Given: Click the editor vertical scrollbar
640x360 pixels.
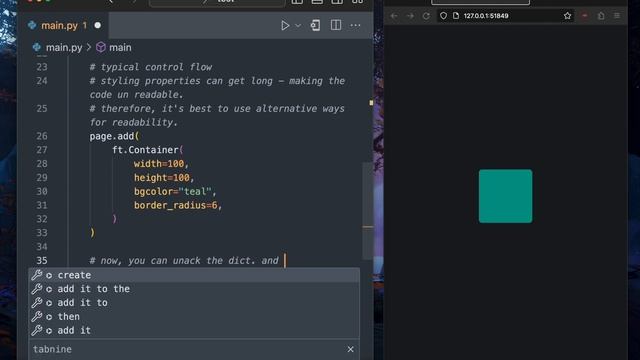Looking at the screenshot, I should pyautogui.click(x=367, y=211).
